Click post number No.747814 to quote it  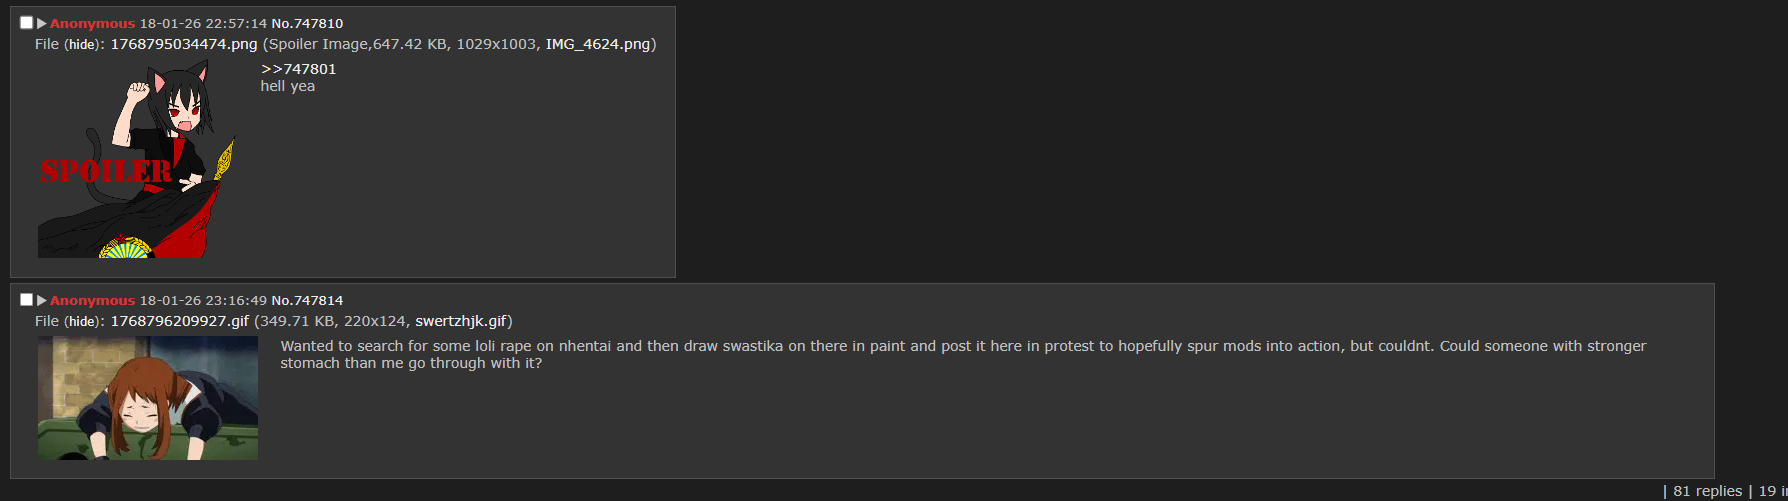(307, 300)
